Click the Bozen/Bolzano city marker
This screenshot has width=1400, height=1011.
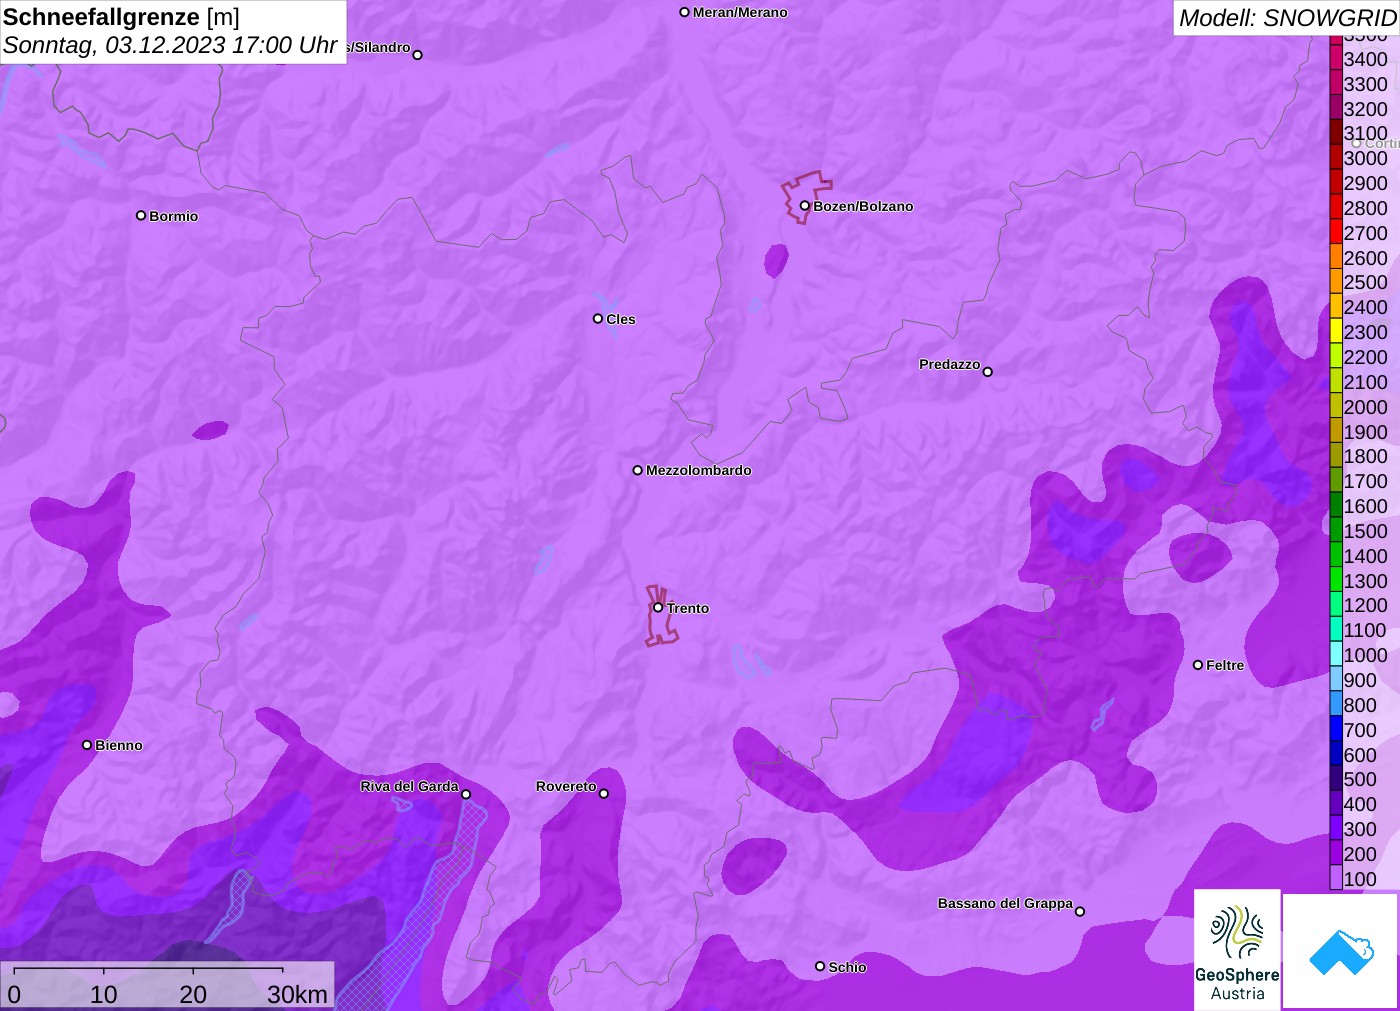[x=805, y=206]
